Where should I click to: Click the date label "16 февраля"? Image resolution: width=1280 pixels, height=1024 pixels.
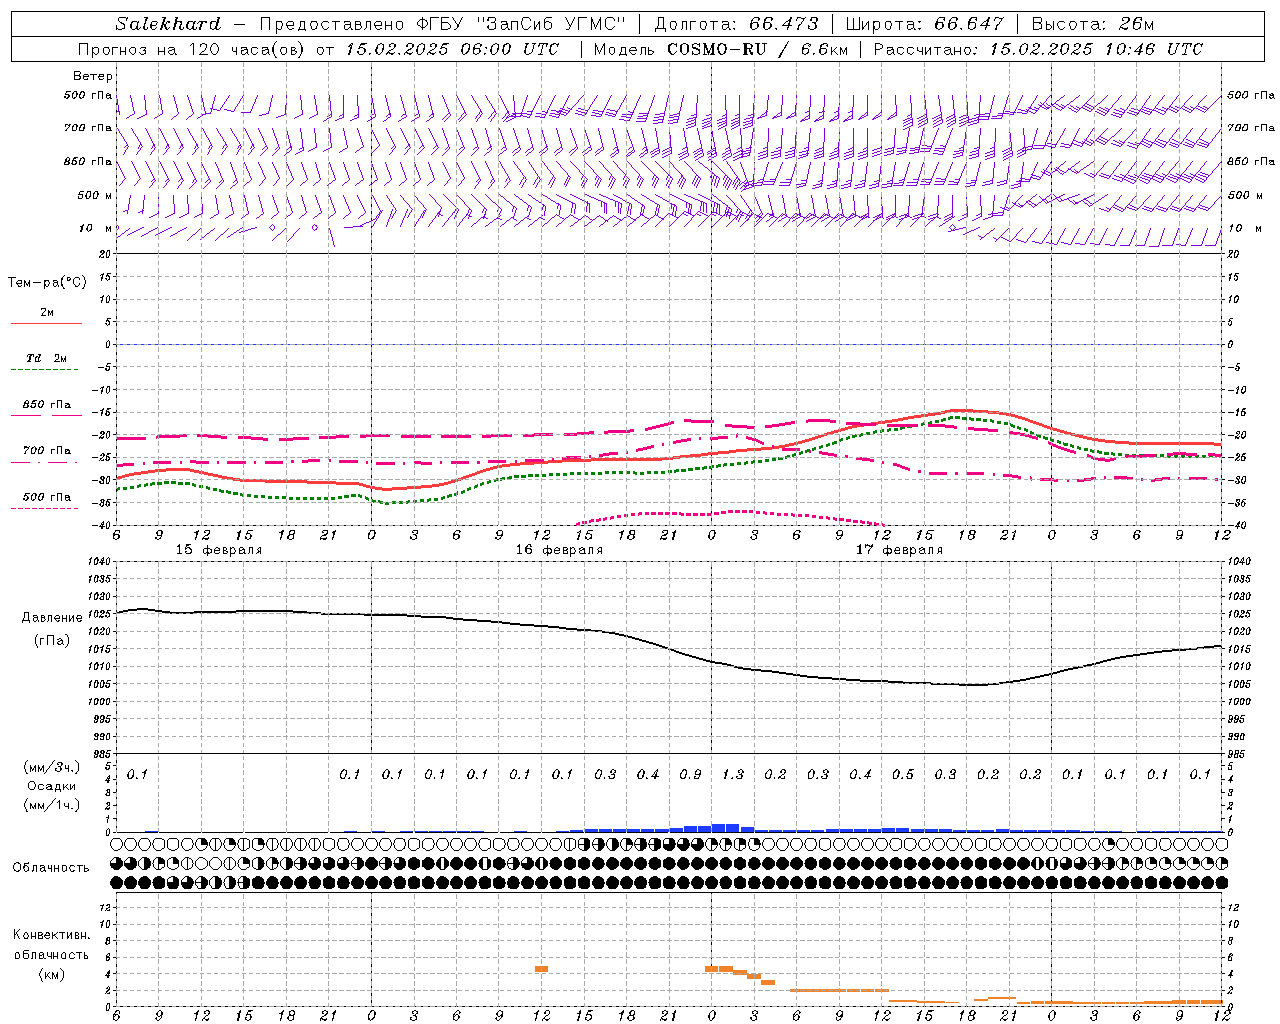click(559, 550)
